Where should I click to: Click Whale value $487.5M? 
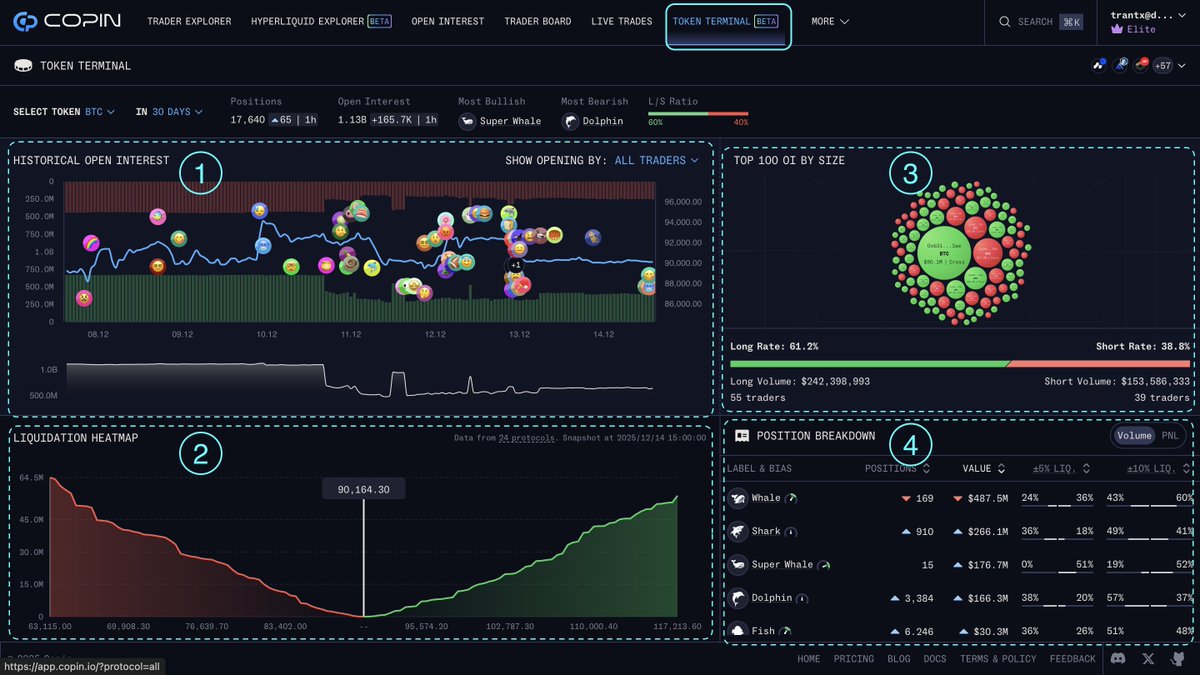985,498
